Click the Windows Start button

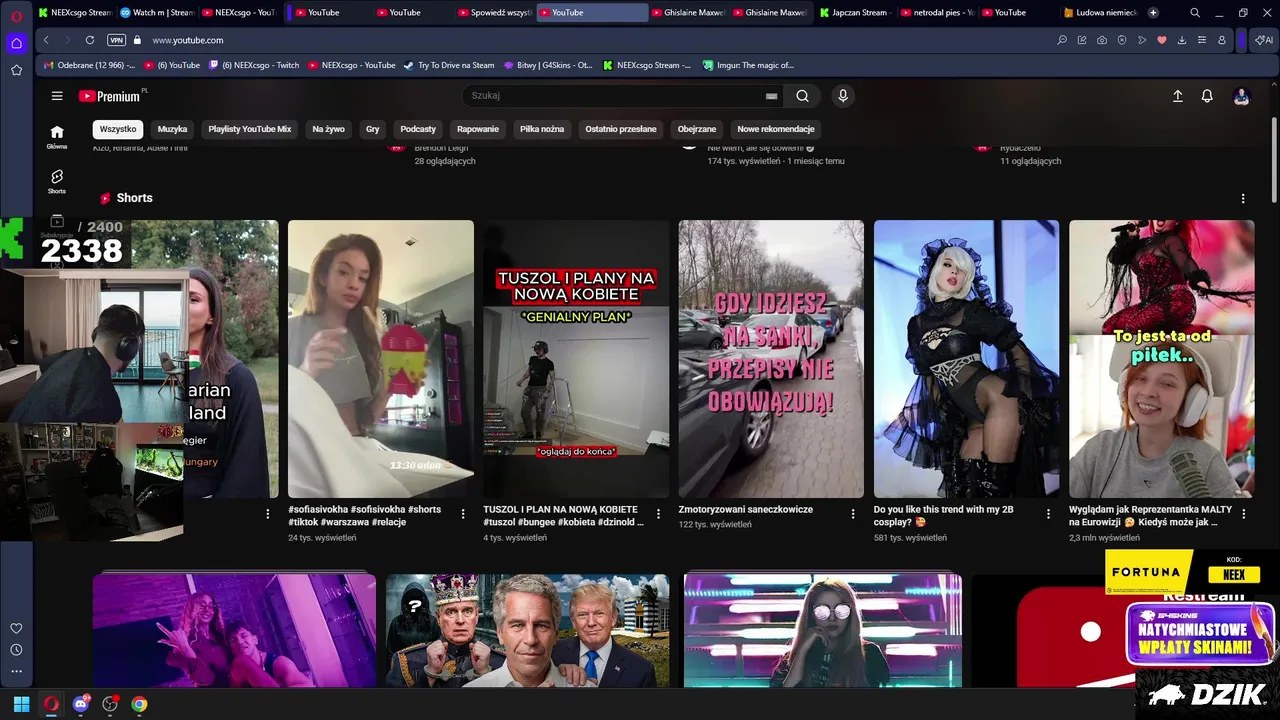coord(21,704)
